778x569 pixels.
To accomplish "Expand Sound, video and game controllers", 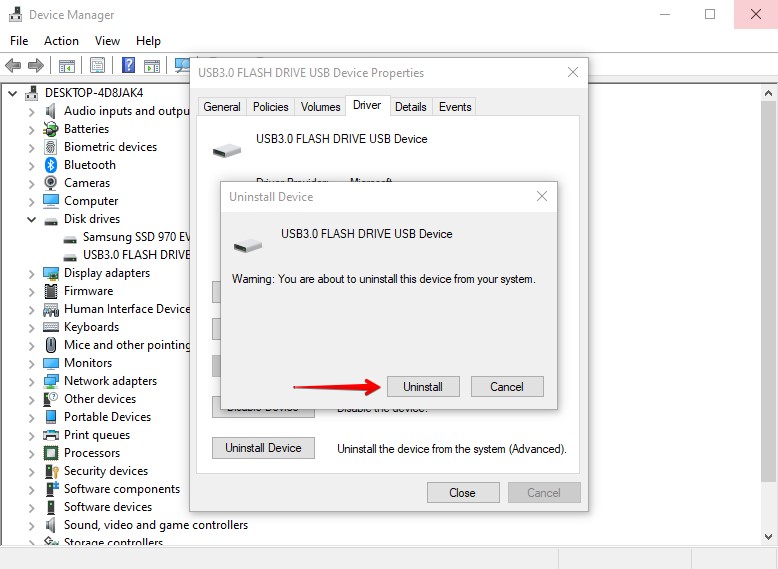I will 31,525.
